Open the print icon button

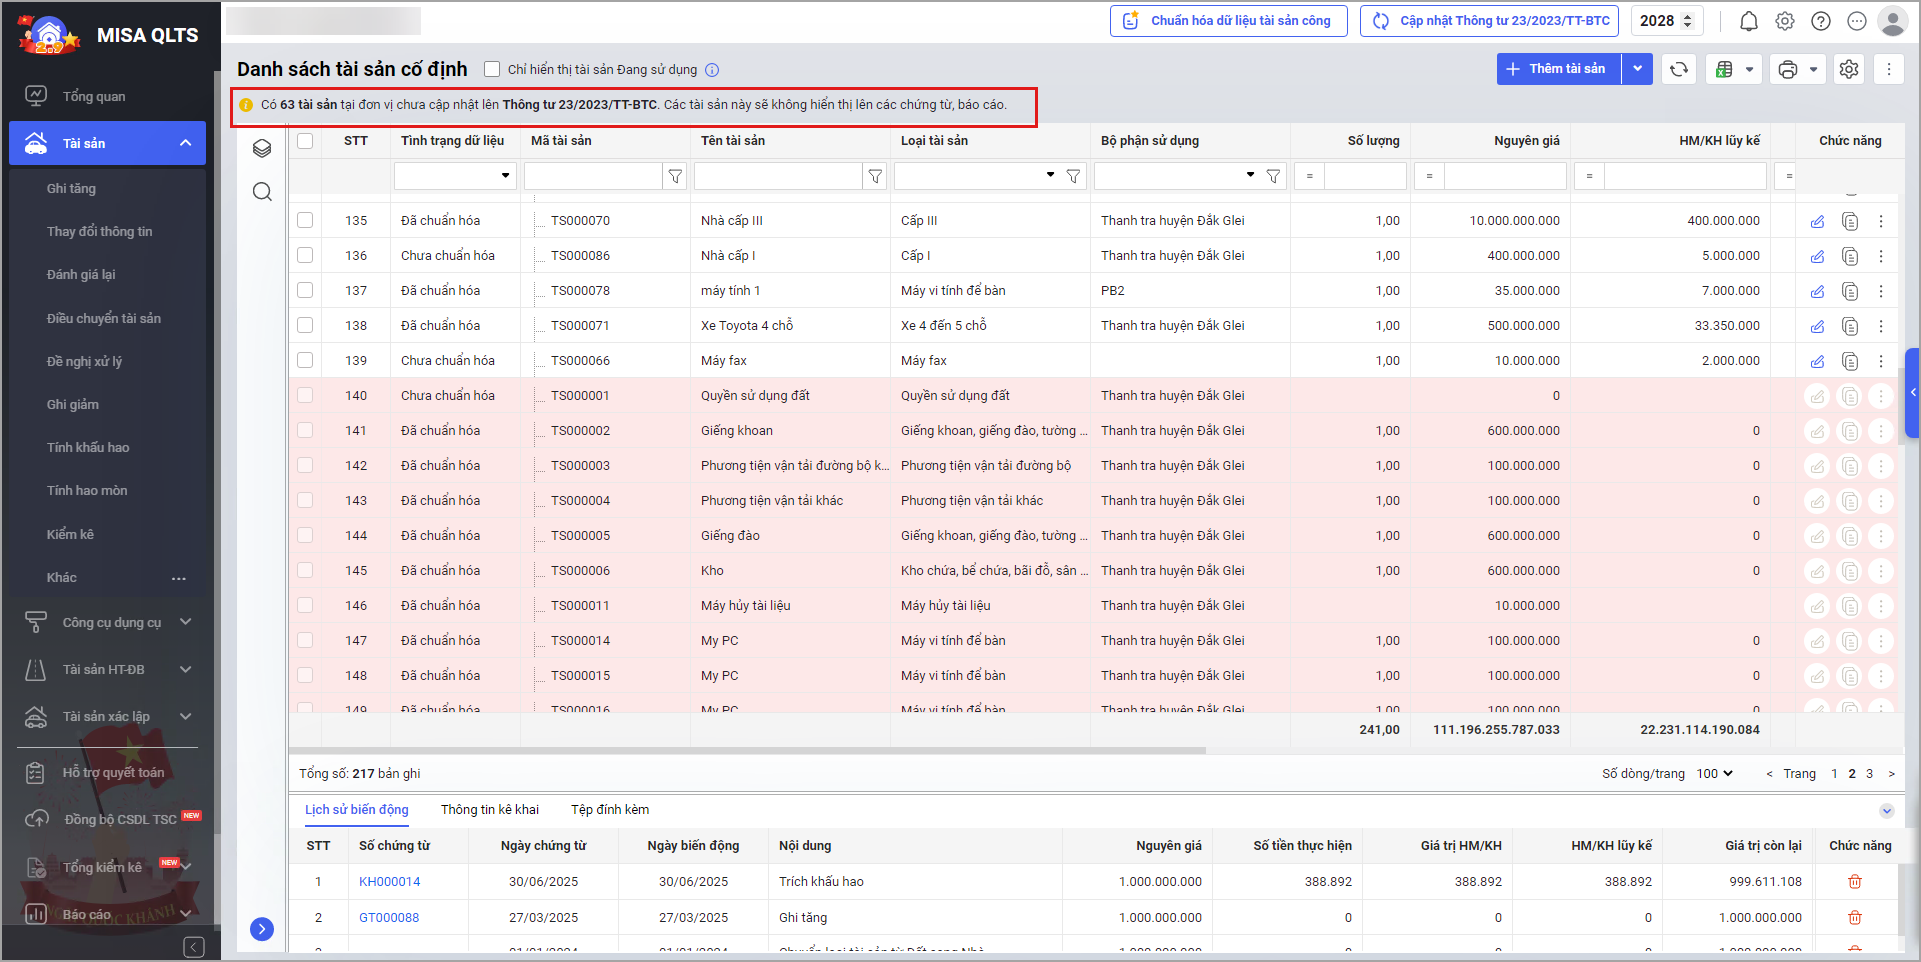[x=1788, y=69]
